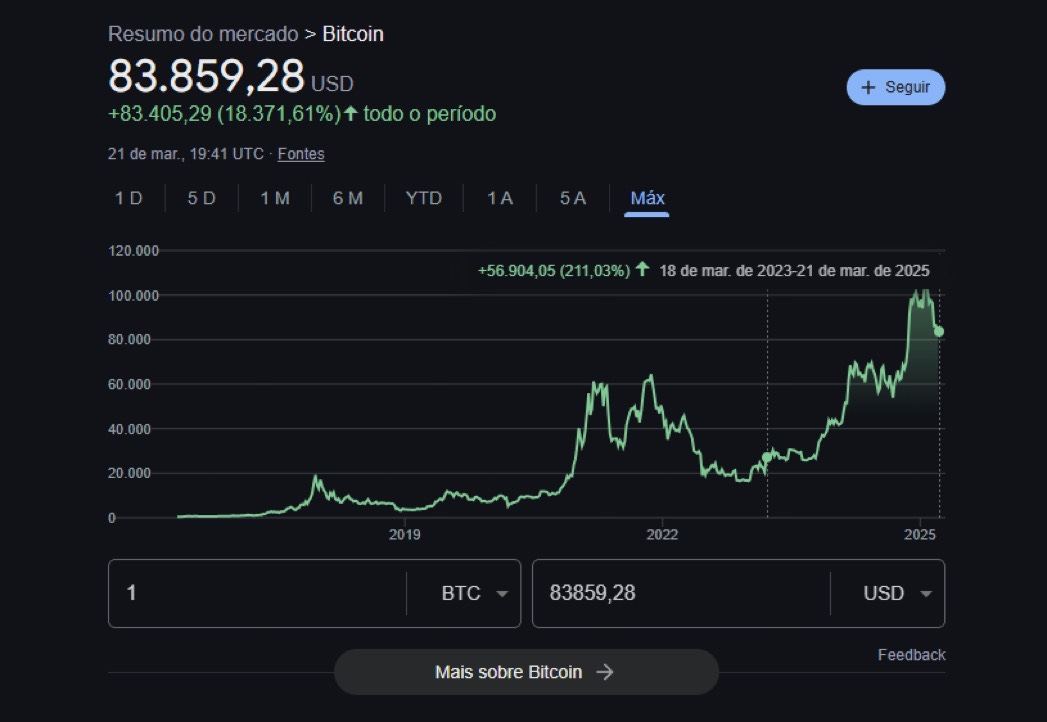Switch to the 1 M range tab
The height and width of the screenshot is (722, 1047).
274,198
